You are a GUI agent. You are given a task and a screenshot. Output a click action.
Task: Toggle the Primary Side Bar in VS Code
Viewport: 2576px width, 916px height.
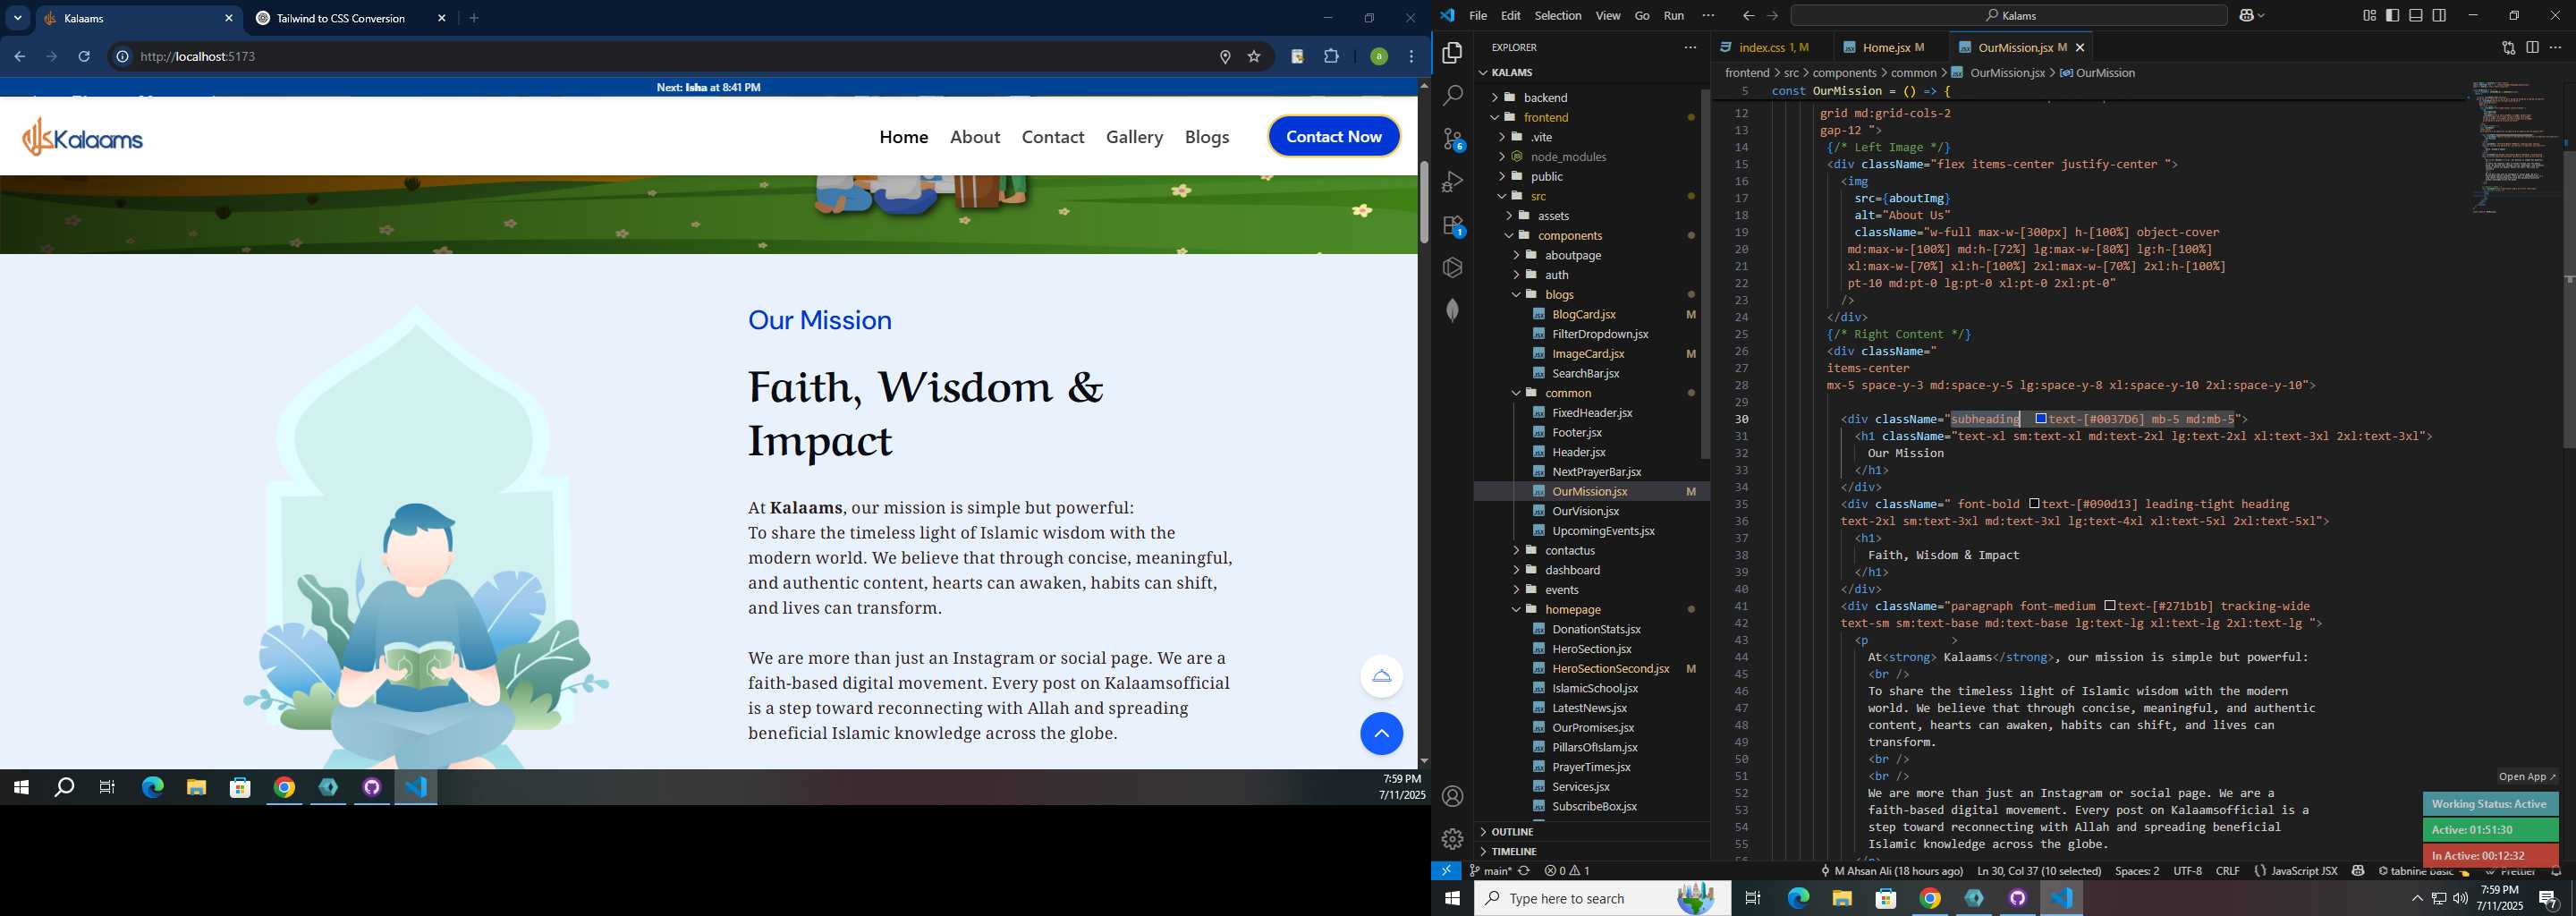click(2392, 15)
